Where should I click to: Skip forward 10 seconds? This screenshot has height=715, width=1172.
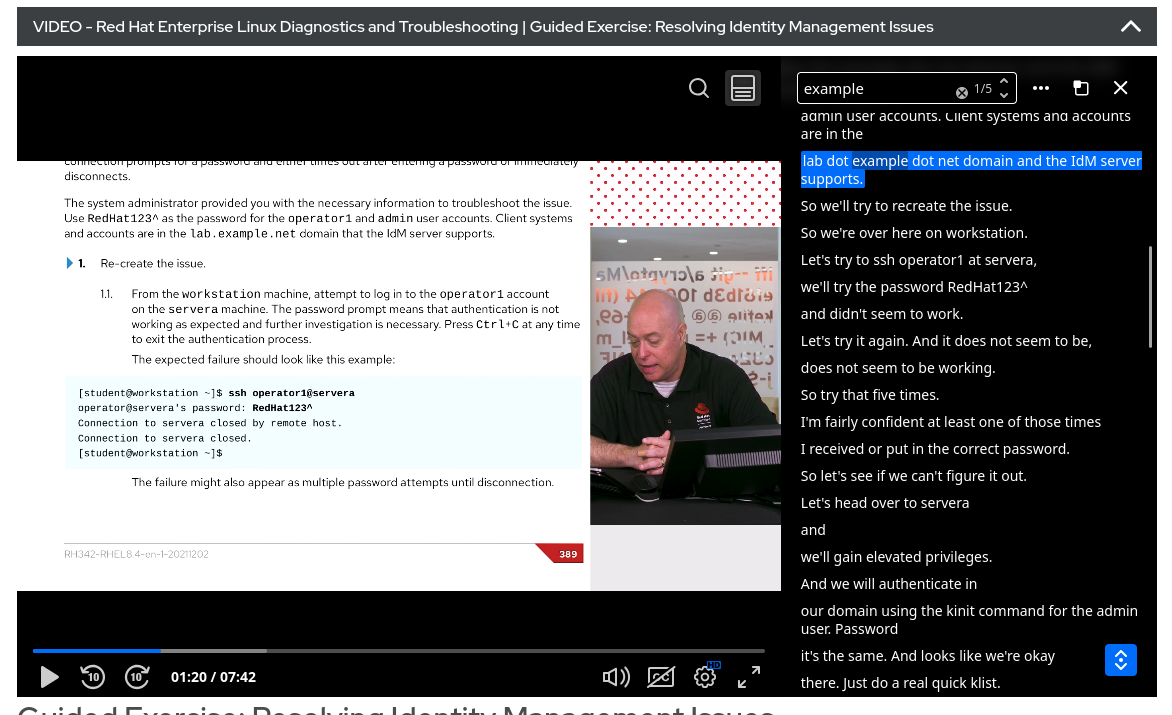(x=137, y=677)
